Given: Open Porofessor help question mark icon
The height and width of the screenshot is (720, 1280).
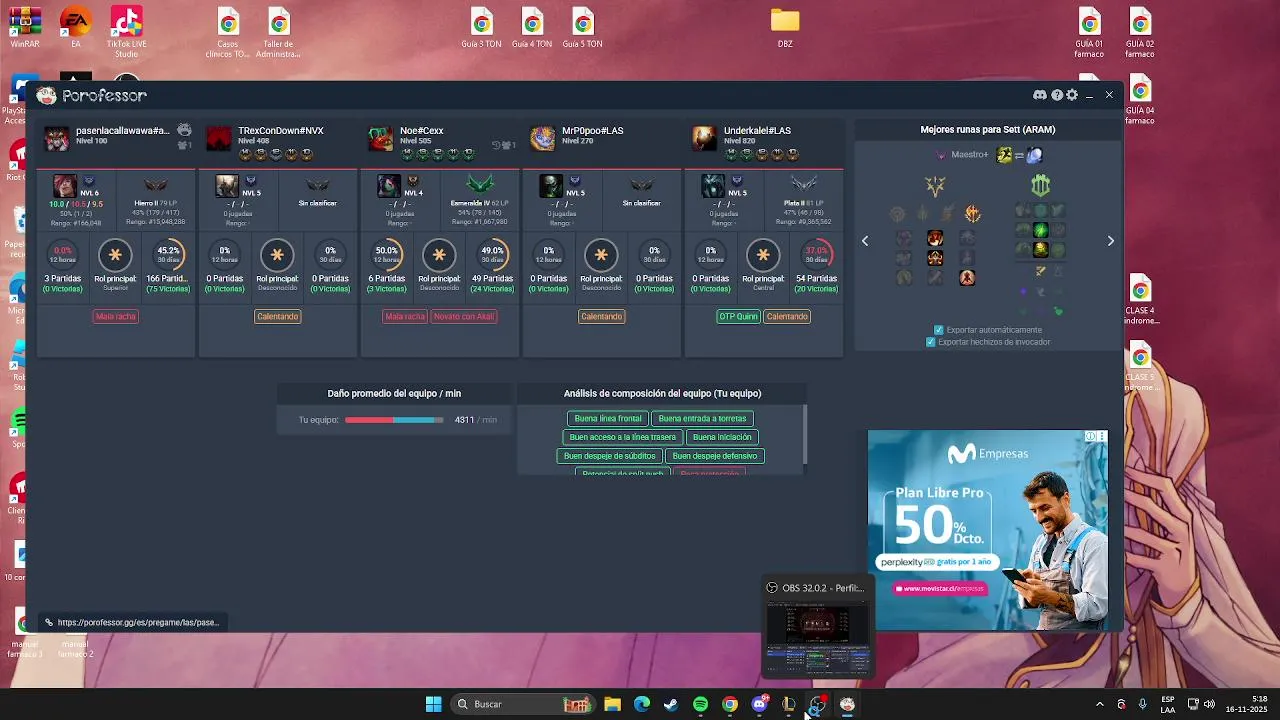Looking at the screenshot, I should click(x=1057, y=95).
